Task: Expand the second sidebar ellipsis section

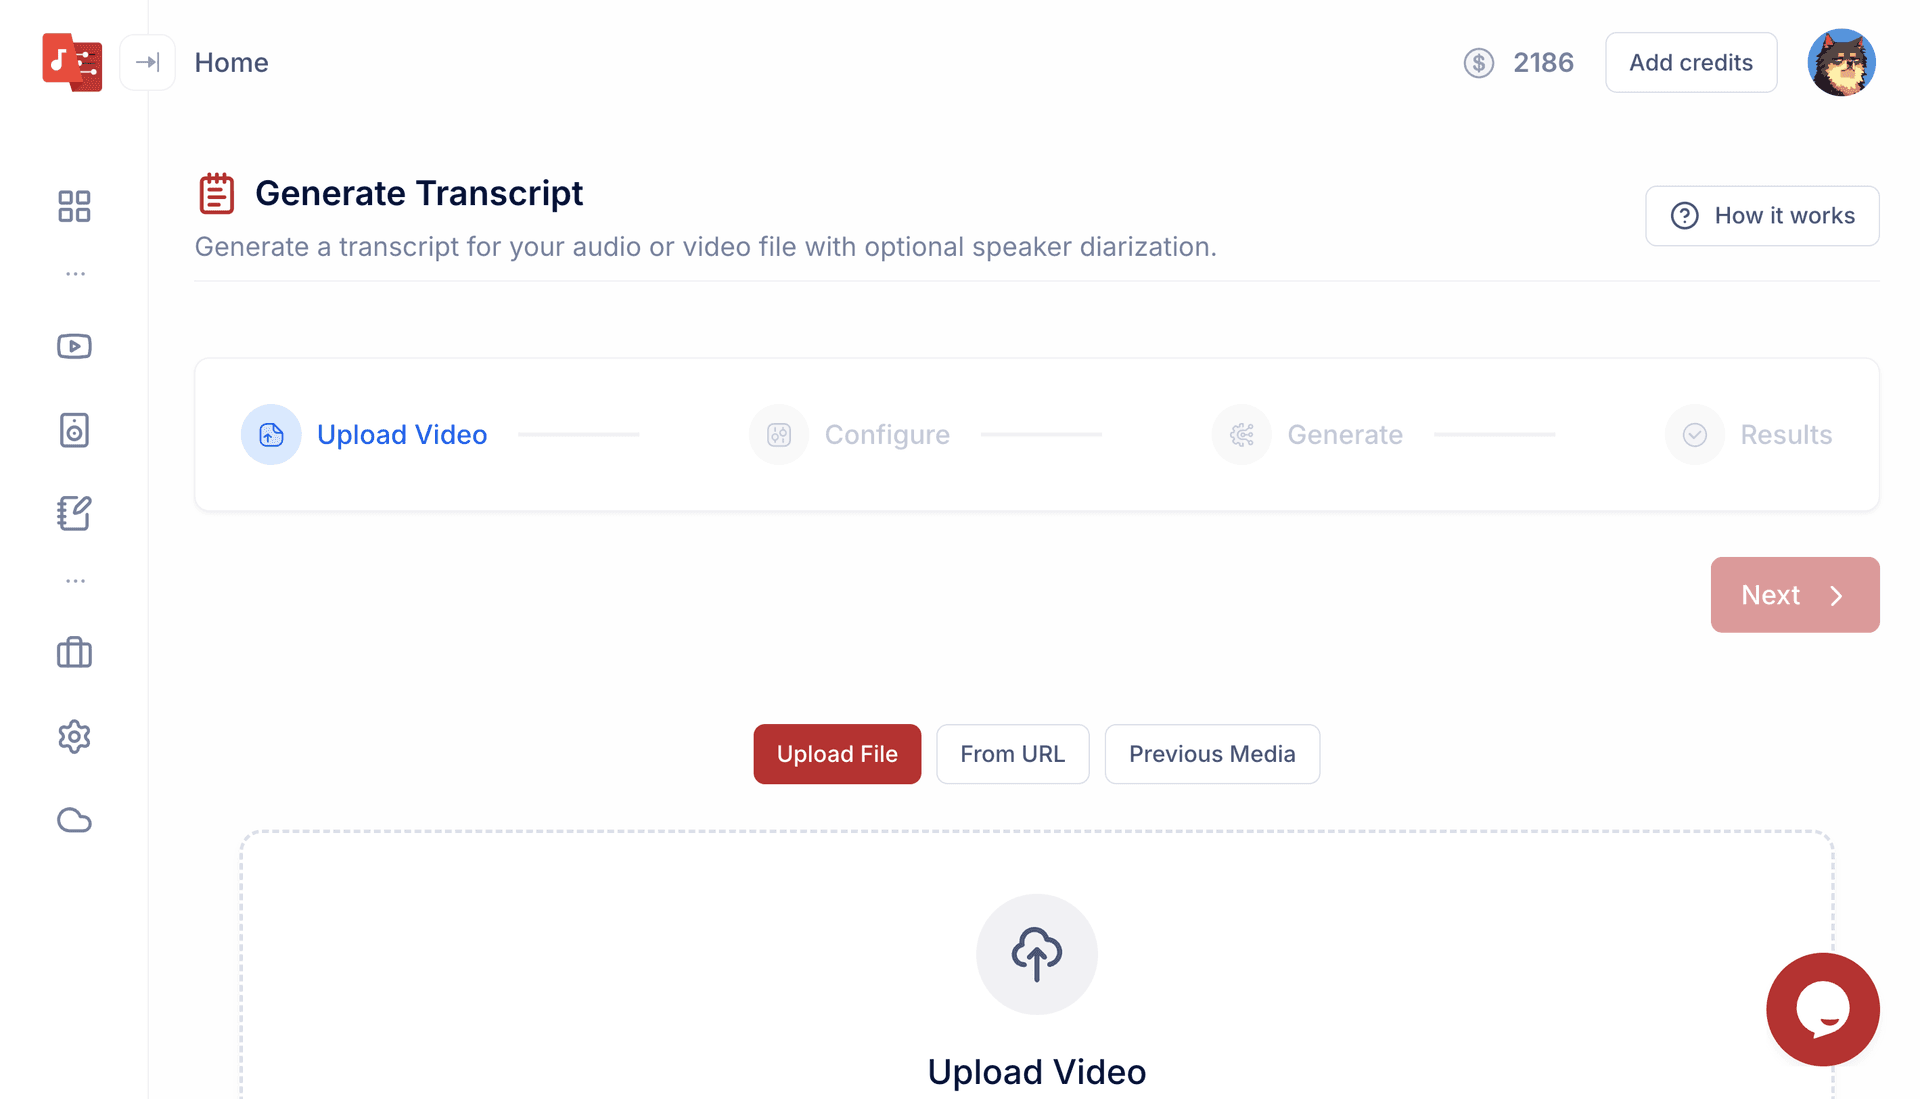Action: (x=75, y=580)
